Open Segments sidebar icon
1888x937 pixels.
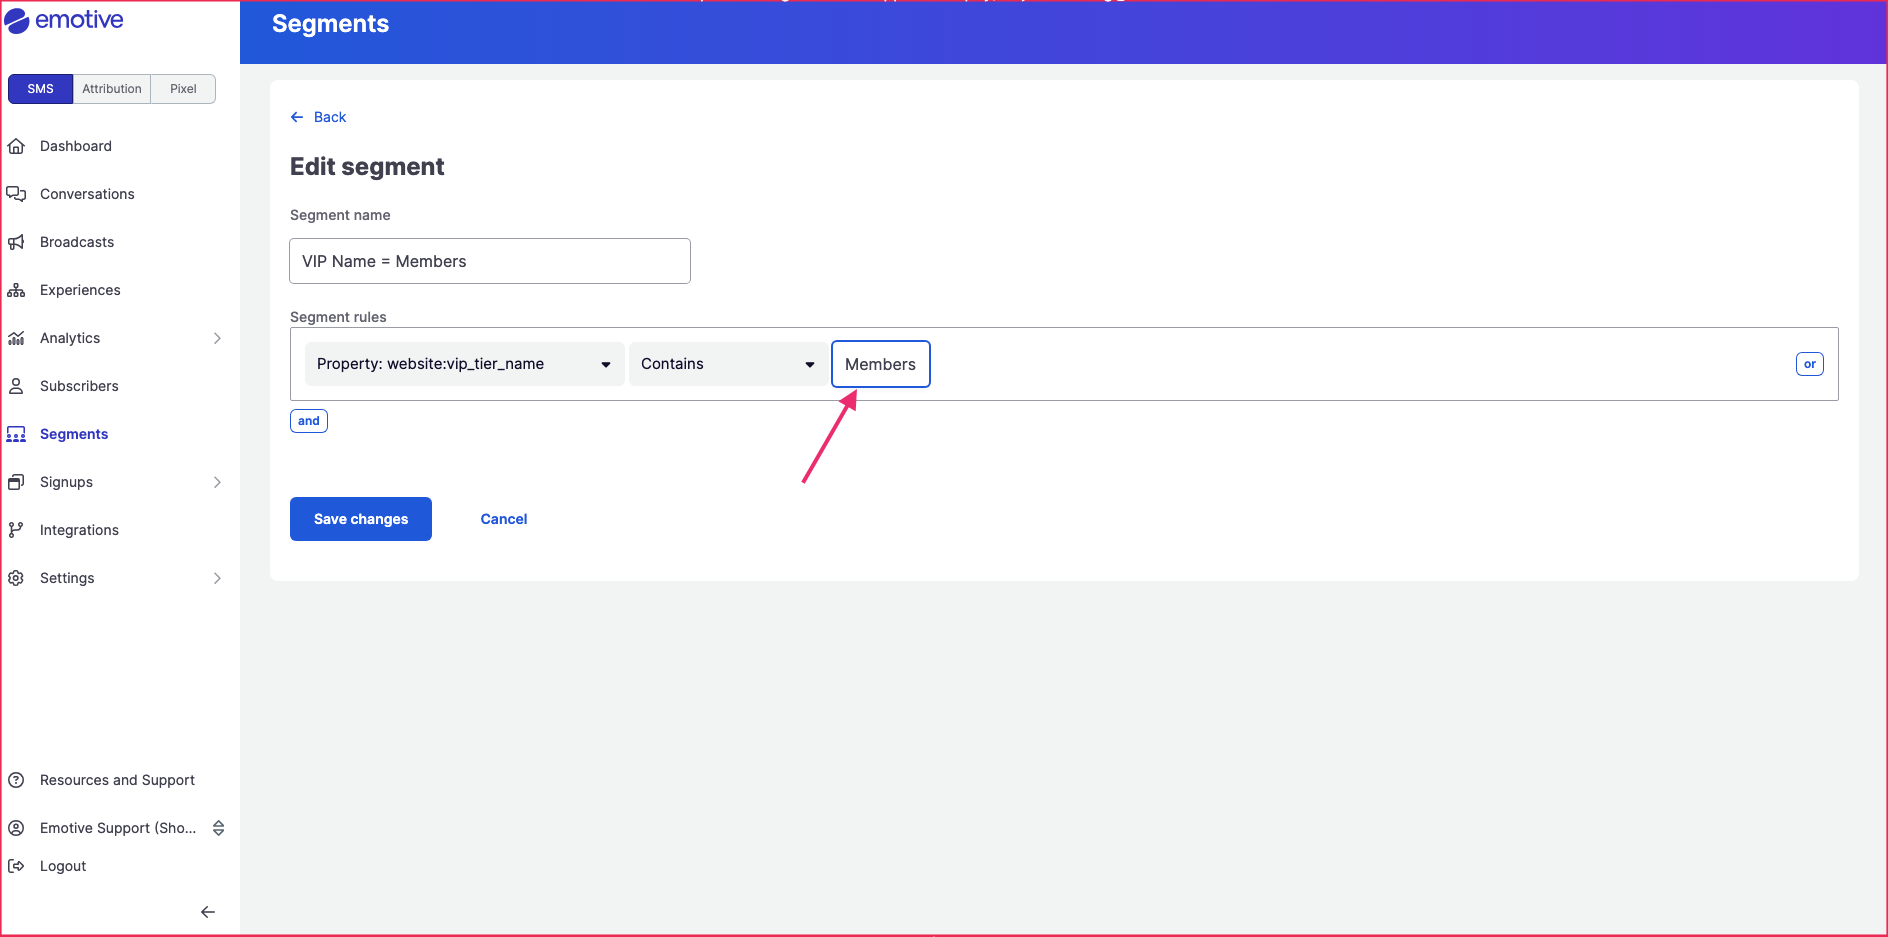[16, 434]
